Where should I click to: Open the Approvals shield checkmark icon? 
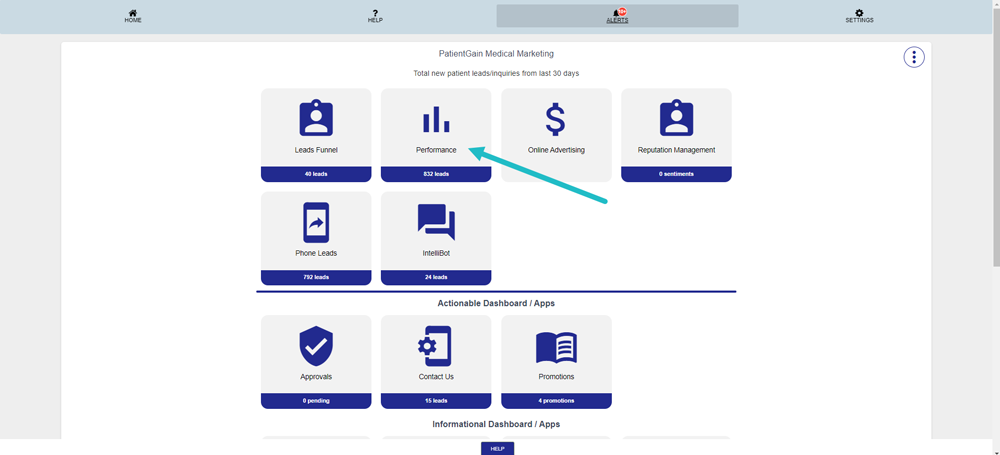point(316,346)
